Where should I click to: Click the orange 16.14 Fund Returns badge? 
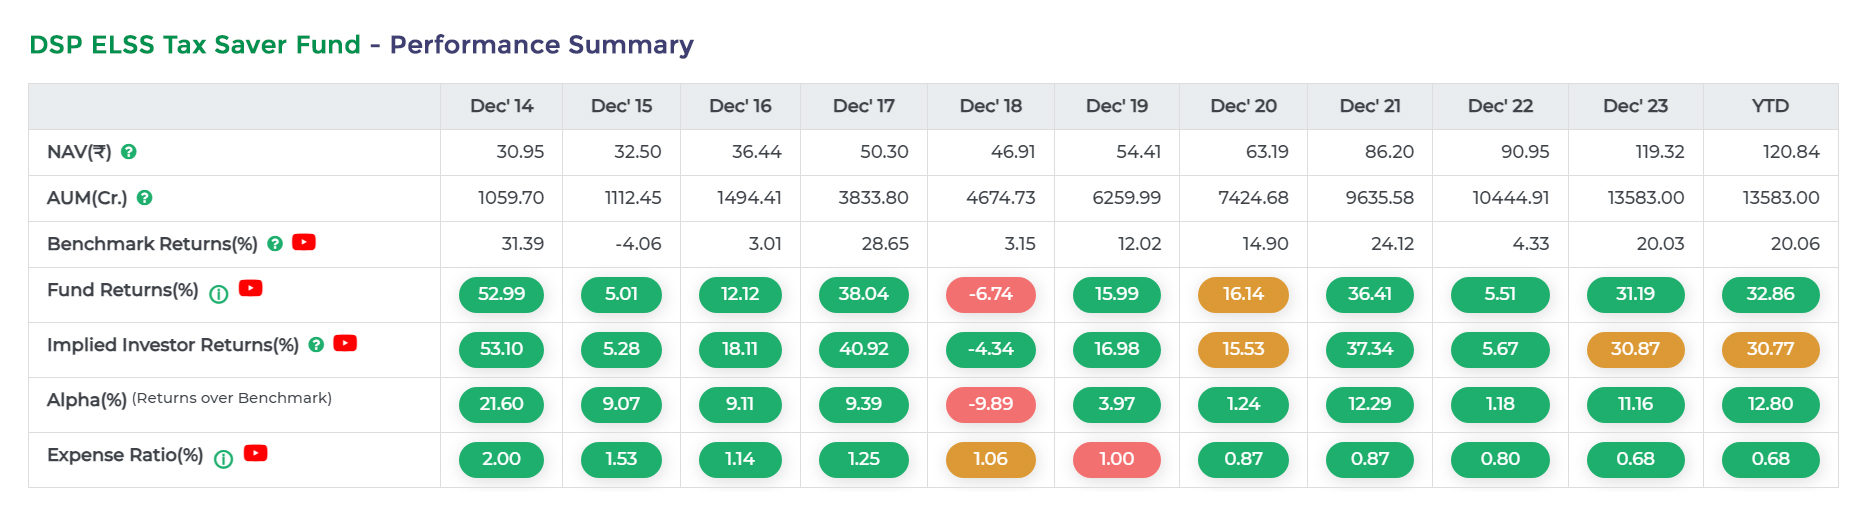[x=1243, y=294]
